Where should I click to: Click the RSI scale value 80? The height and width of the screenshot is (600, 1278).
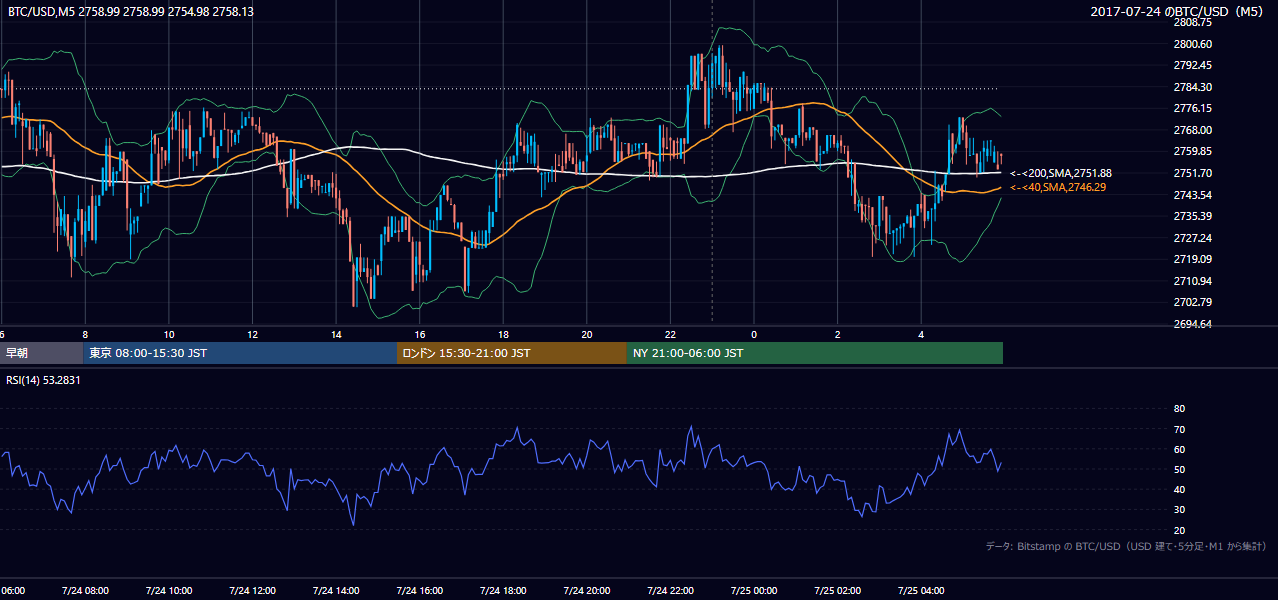(x=1179, y=409)
